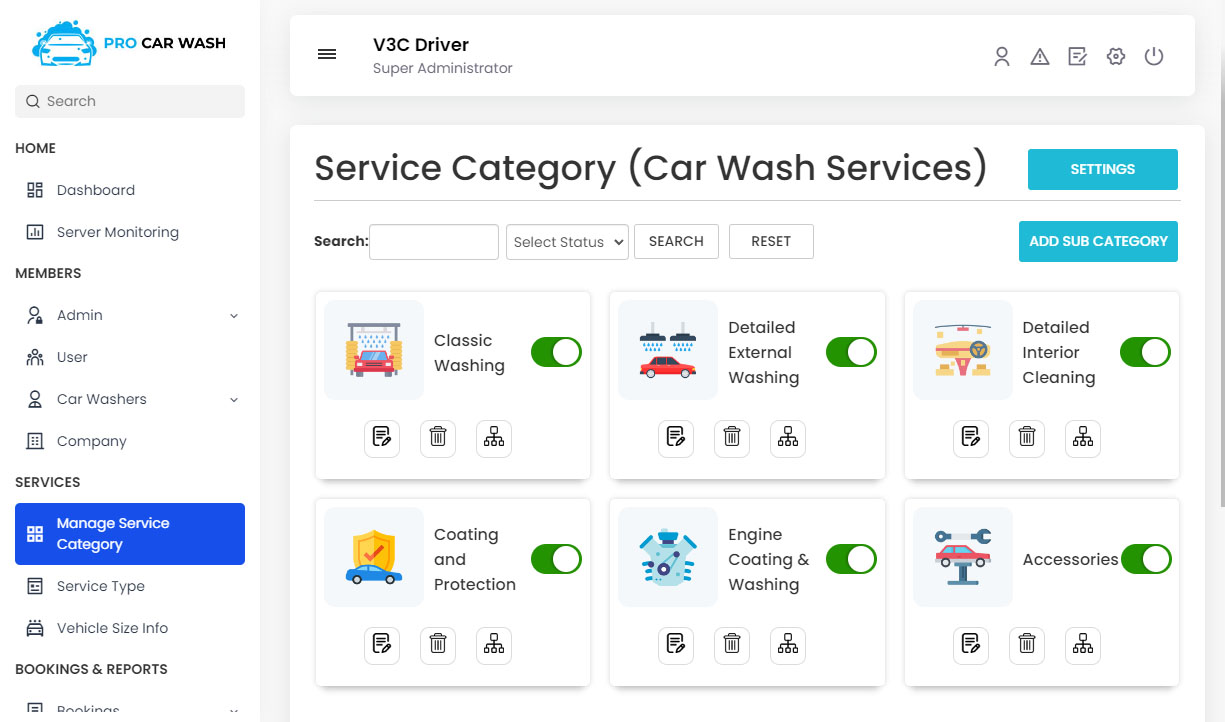
Task: Click the edit icon for Classic Washing
Action: 381,437
